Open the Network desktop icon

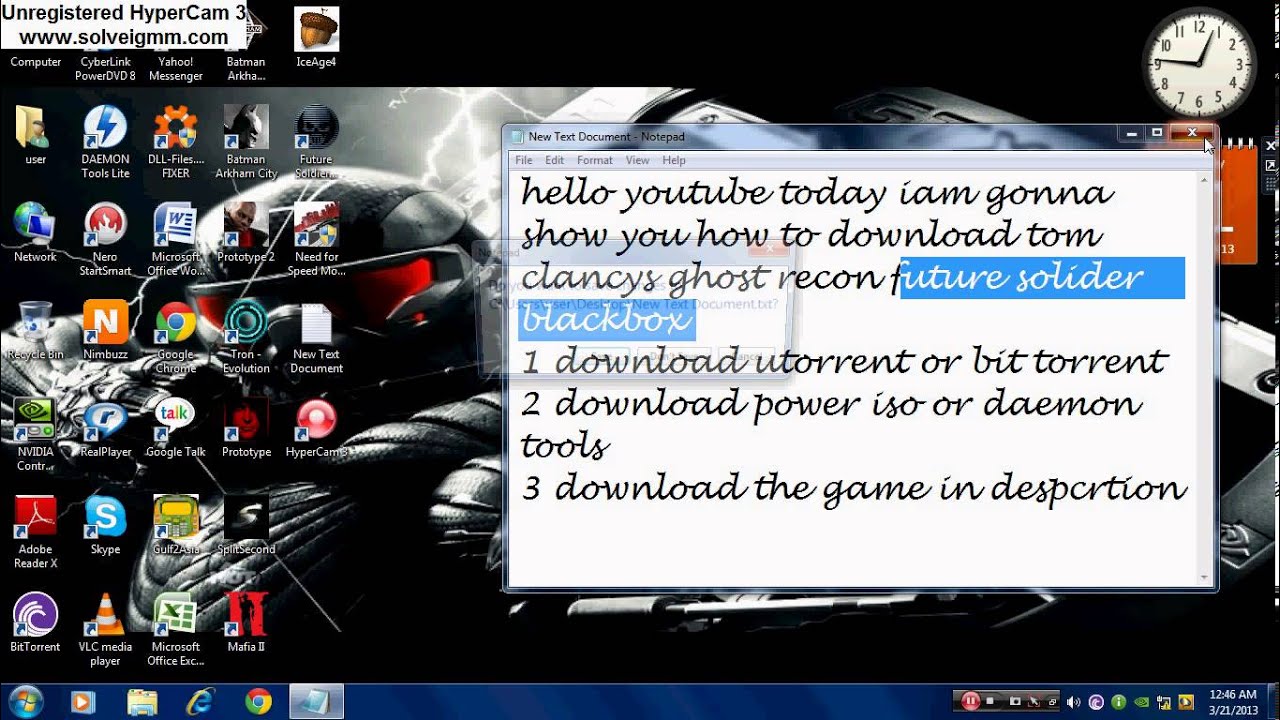[36, 232]
